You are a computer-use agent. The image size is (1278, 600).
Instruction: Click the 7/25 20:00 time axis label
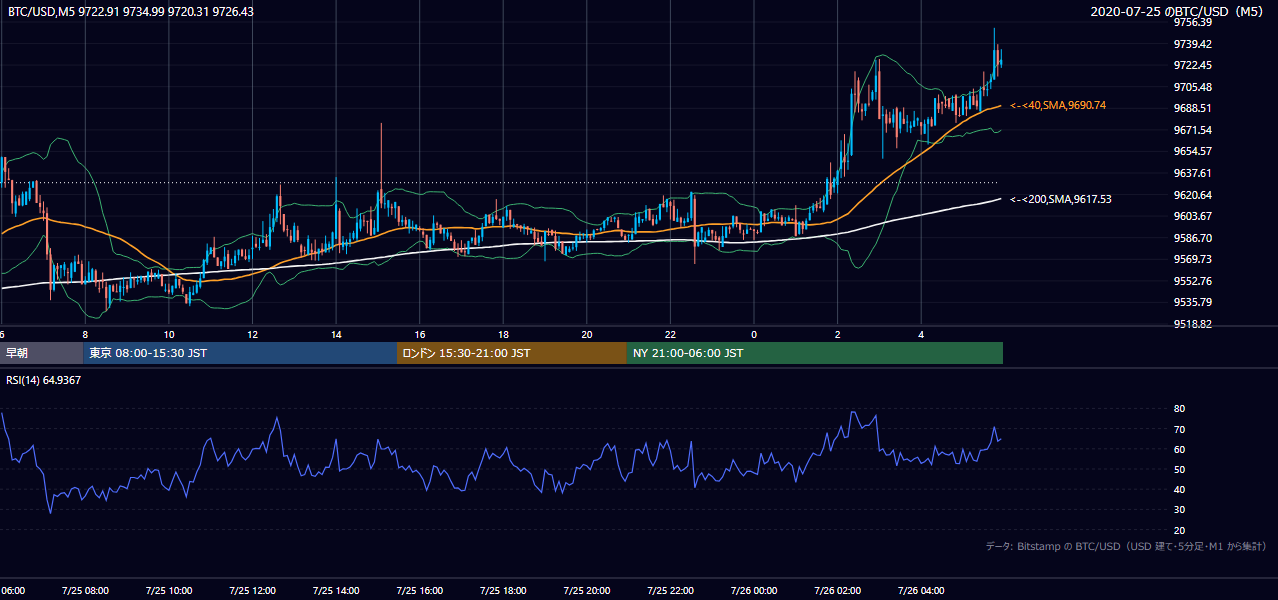click(x=586, y=590)
